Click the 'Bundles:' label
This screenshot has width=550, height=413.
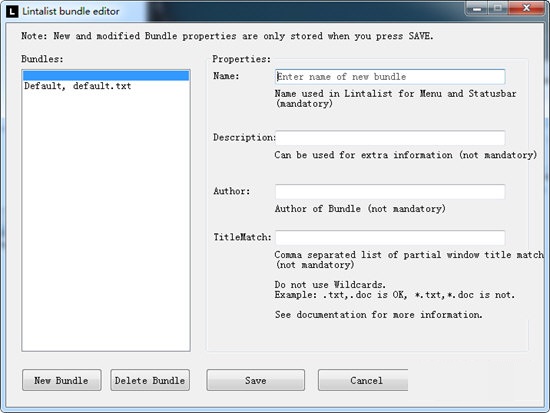[x=42, y=59]
